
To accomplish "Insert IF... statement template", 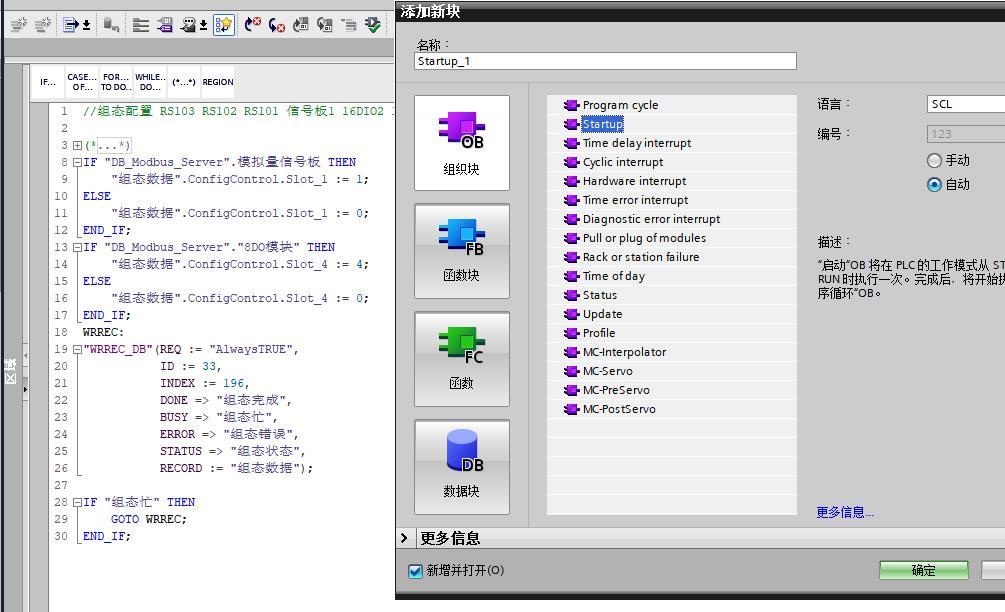I will [x=48, y=82].
